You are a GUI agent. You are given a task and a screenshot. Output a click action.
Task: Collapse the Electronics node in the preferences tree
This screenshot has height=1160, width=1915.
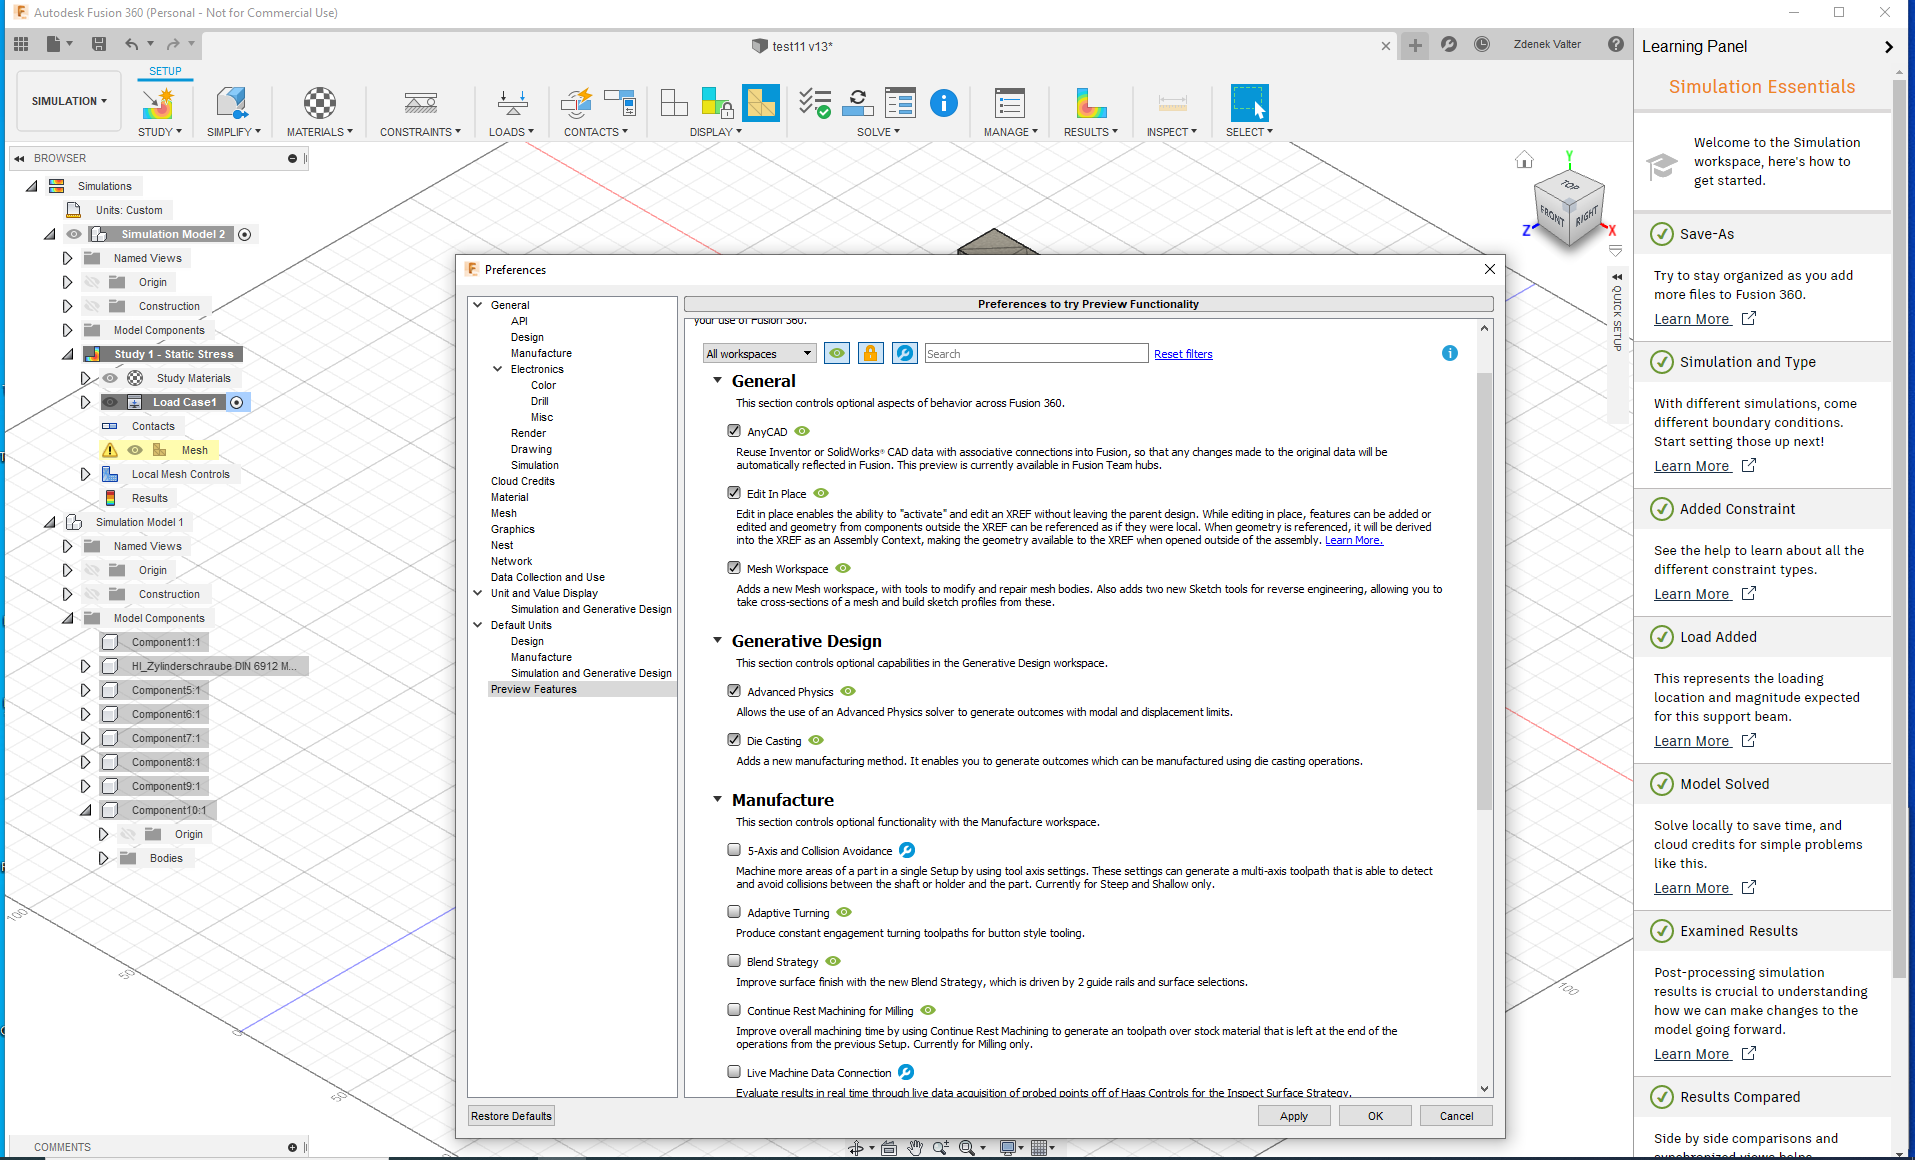[497, 369]
